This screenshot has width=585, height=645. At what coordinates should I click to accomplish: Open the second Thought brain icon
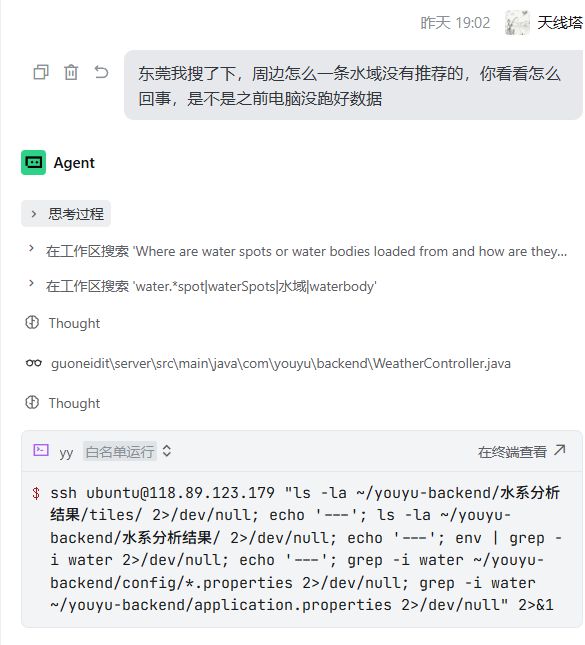pyautogui.click(x=32, y=403)
